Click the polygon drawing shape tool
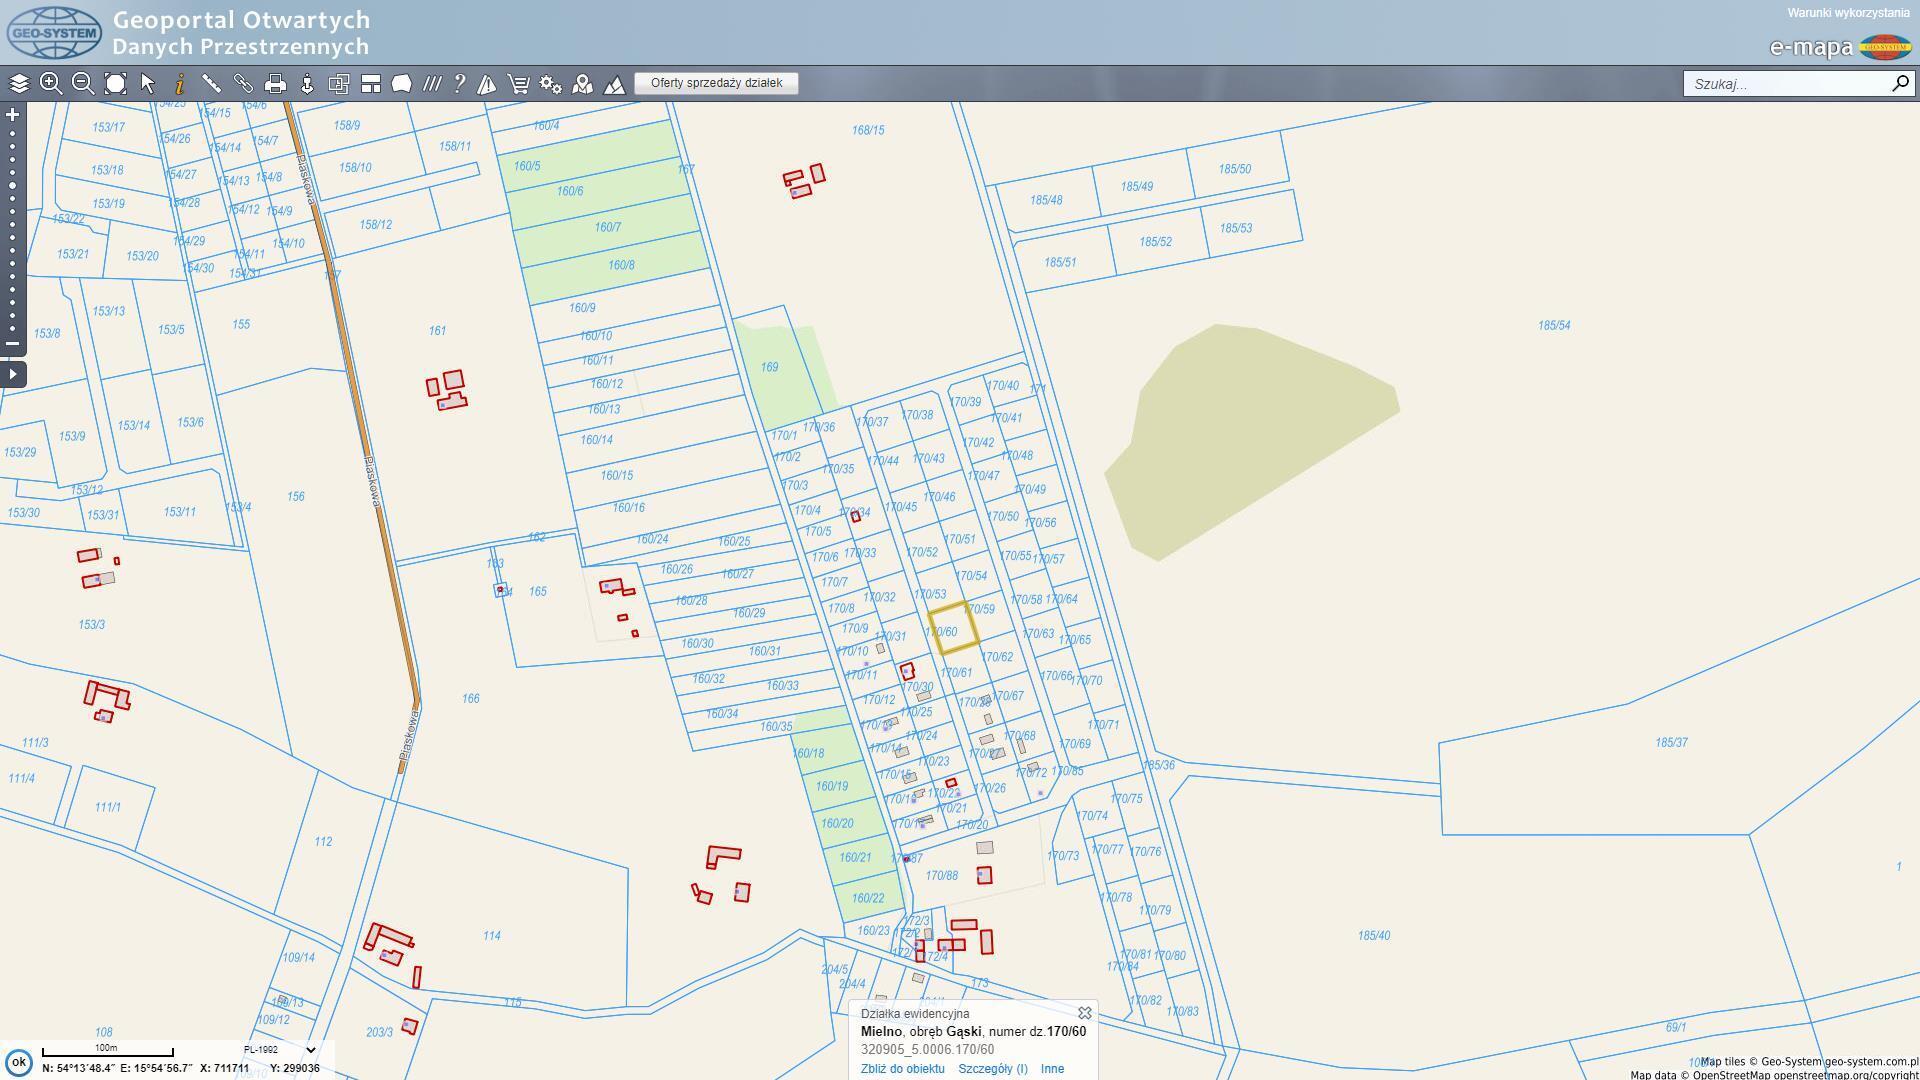This screenshot has width=1920, height=1080. tap(401, 84)
